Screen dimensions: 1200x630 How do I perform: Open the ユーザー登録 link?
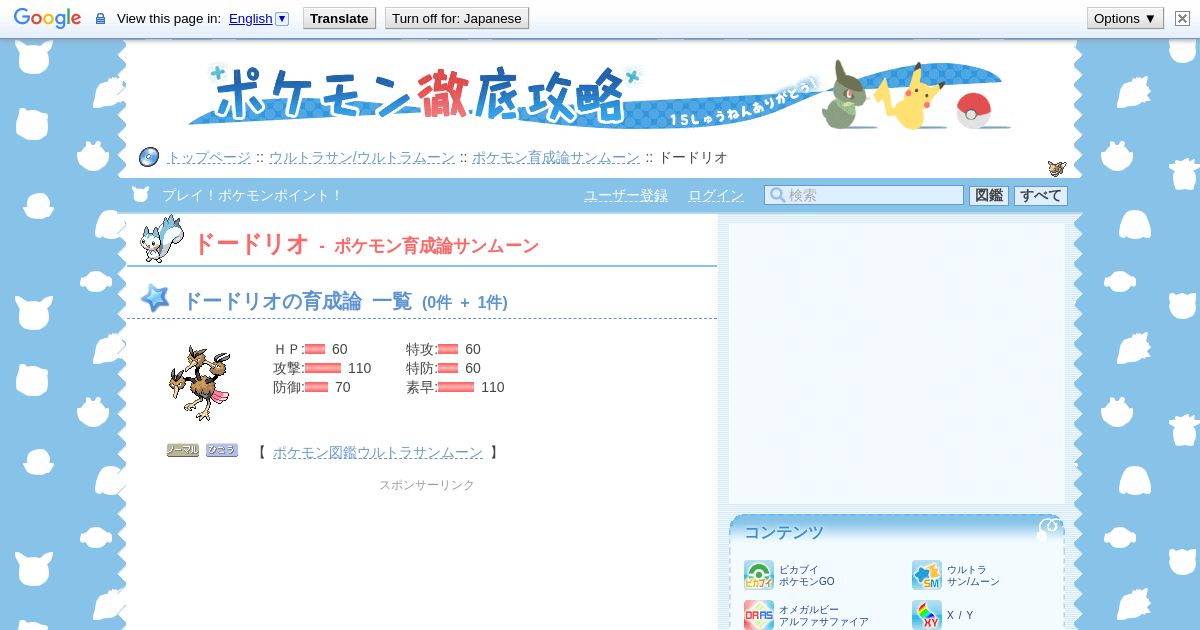[x=626, y=196]
